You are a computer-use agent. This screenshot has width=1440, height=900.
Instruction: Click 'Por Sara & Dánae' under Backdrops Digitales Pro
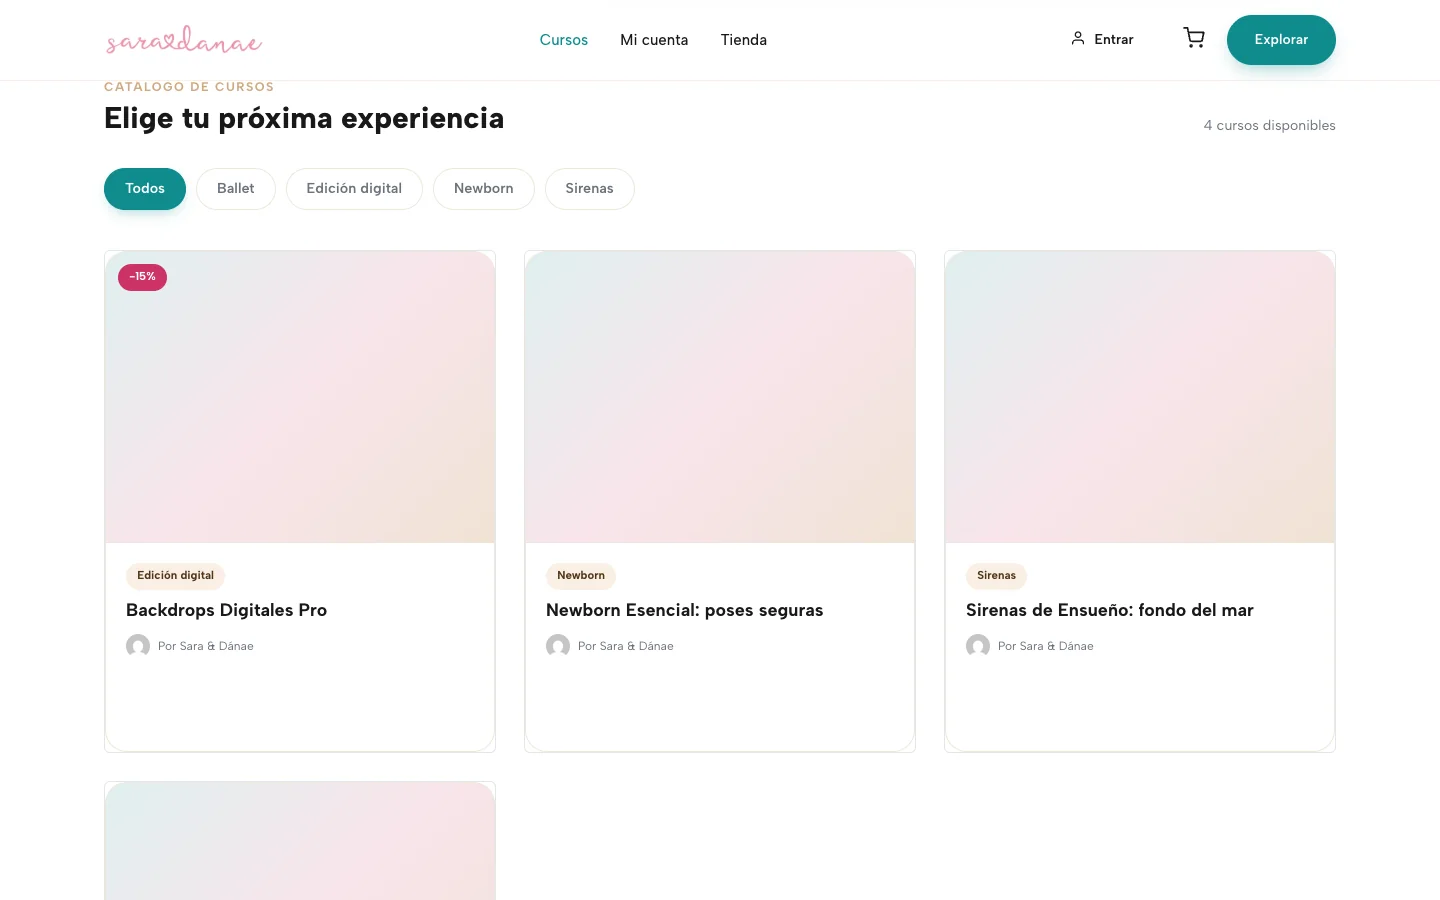206,646
